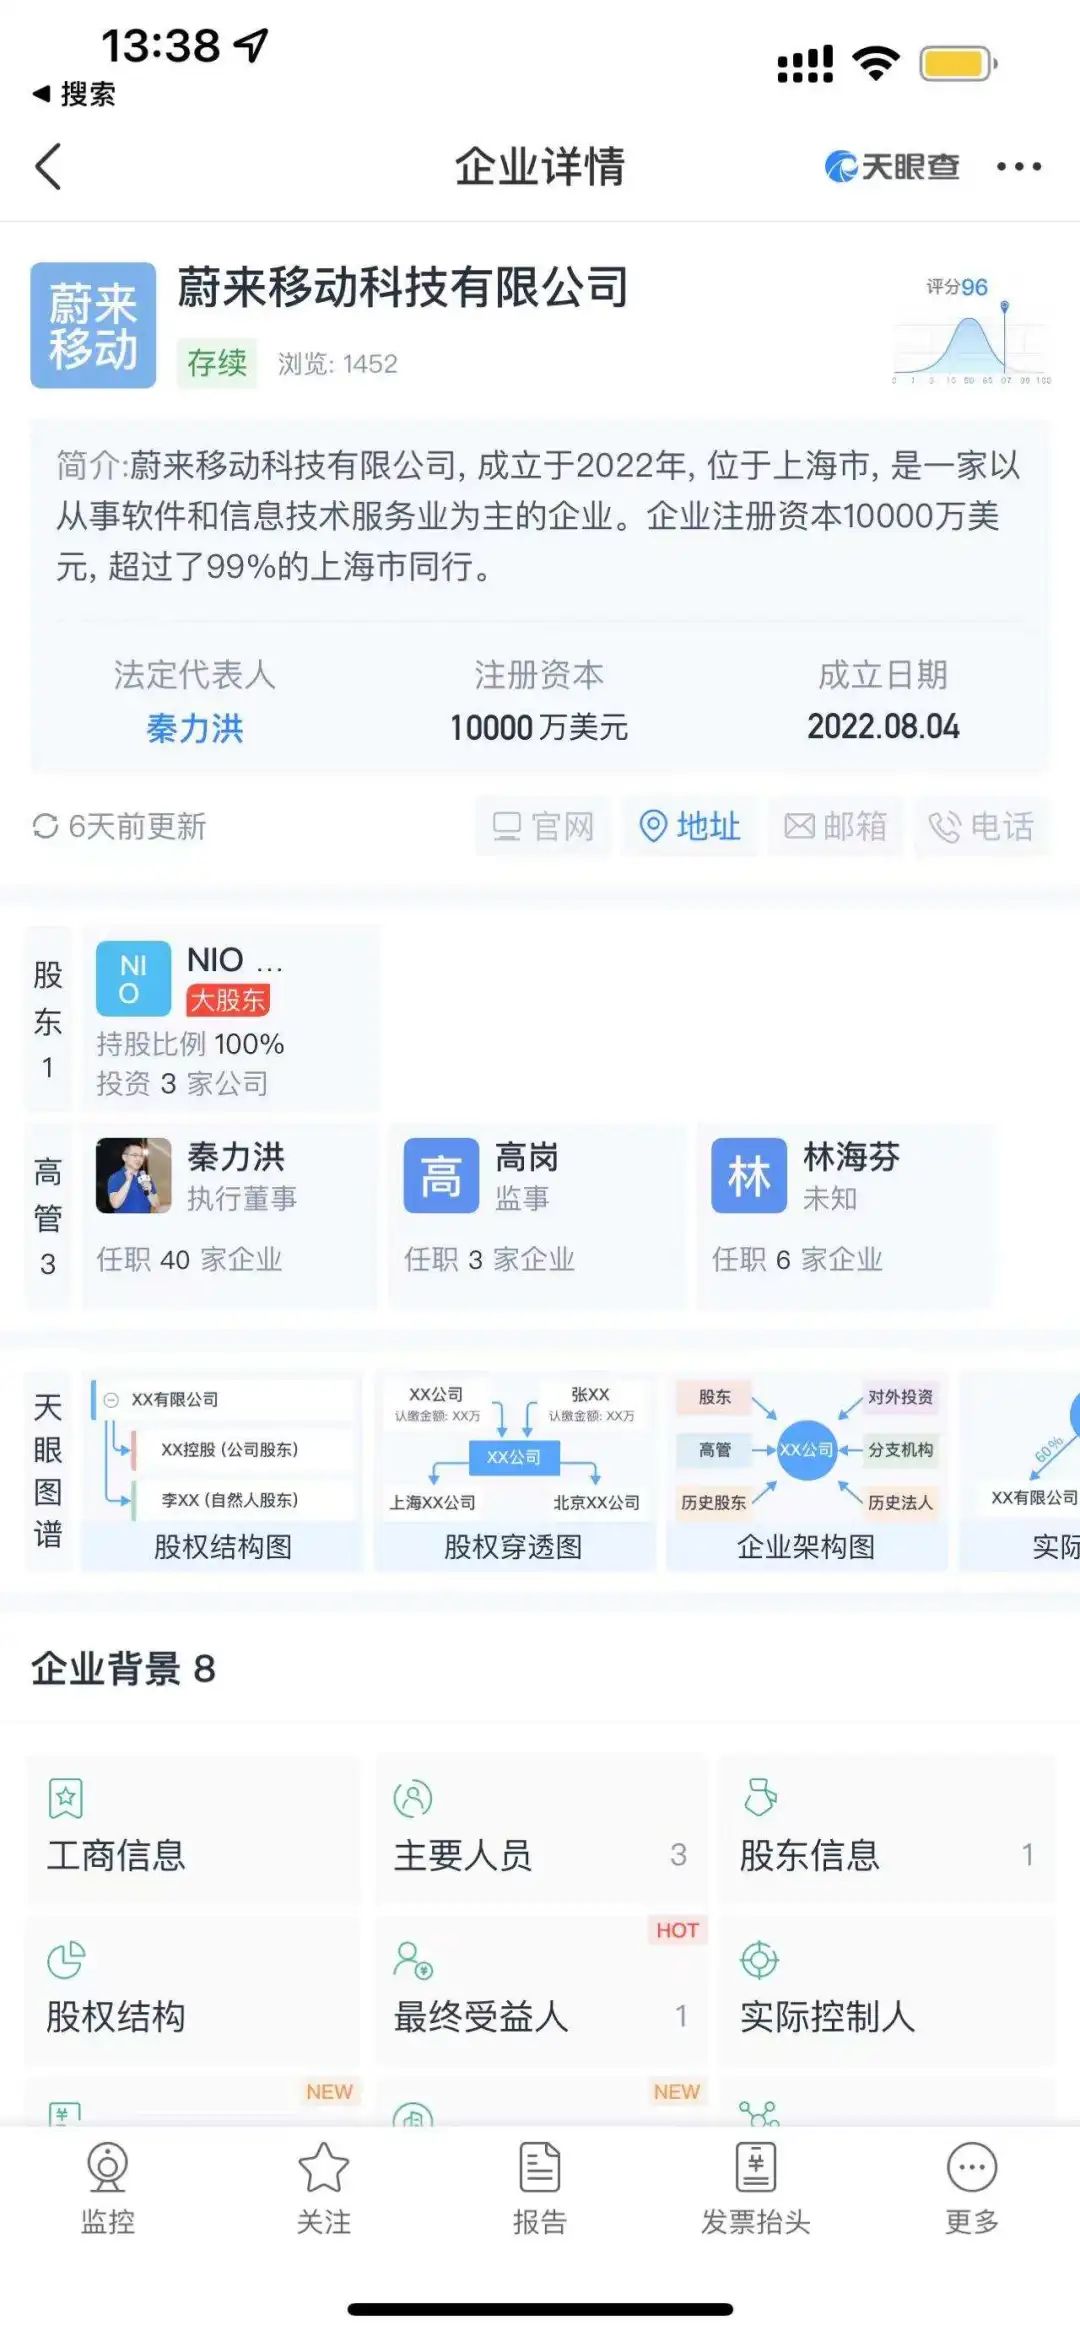
Task: Tap 任职 3 家企业 under 高岗
Action: [x=489, y=1259]
